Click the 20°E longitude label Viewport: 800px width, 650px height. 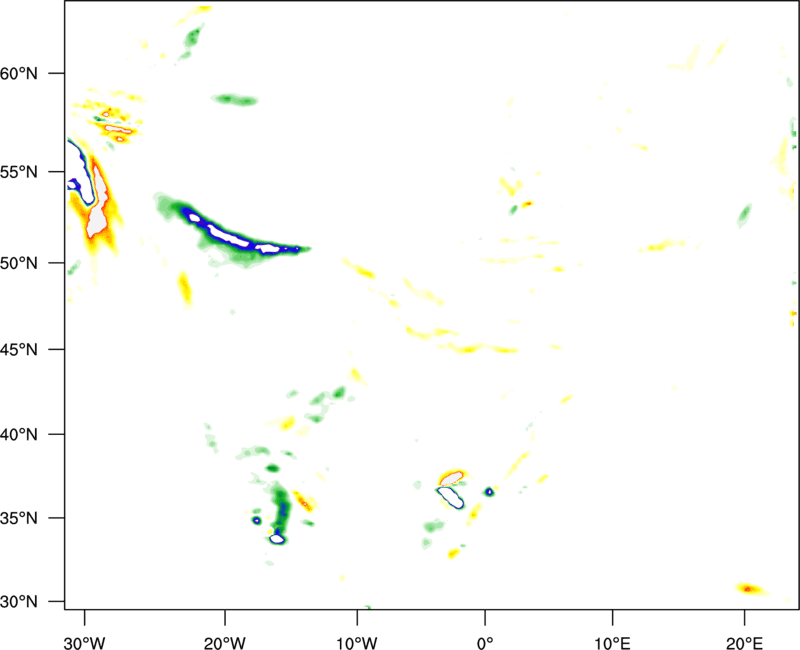(x=744, y=643)
